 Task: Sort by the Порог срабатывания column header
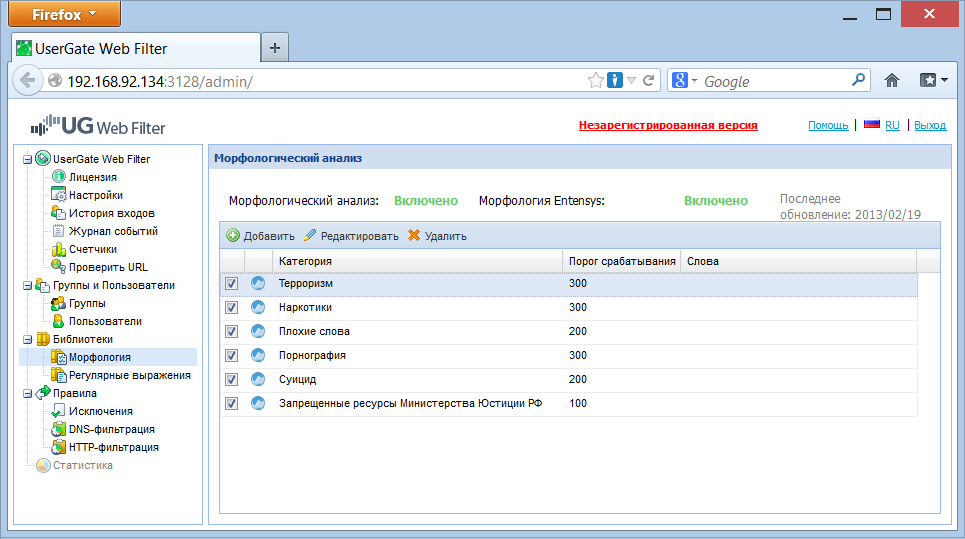tap(621, 261)
